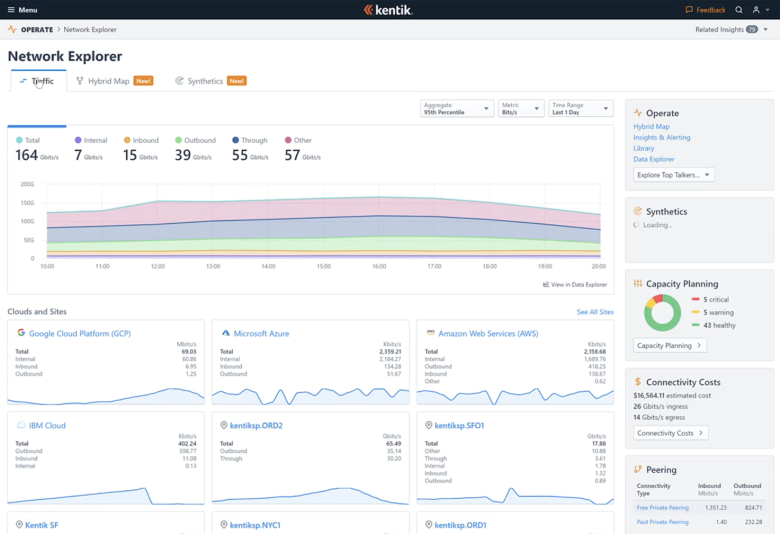Open the Paid Private Peering link
Viewport: 780px width, 534px height.
pyautogui.click(x=663, y=522)
